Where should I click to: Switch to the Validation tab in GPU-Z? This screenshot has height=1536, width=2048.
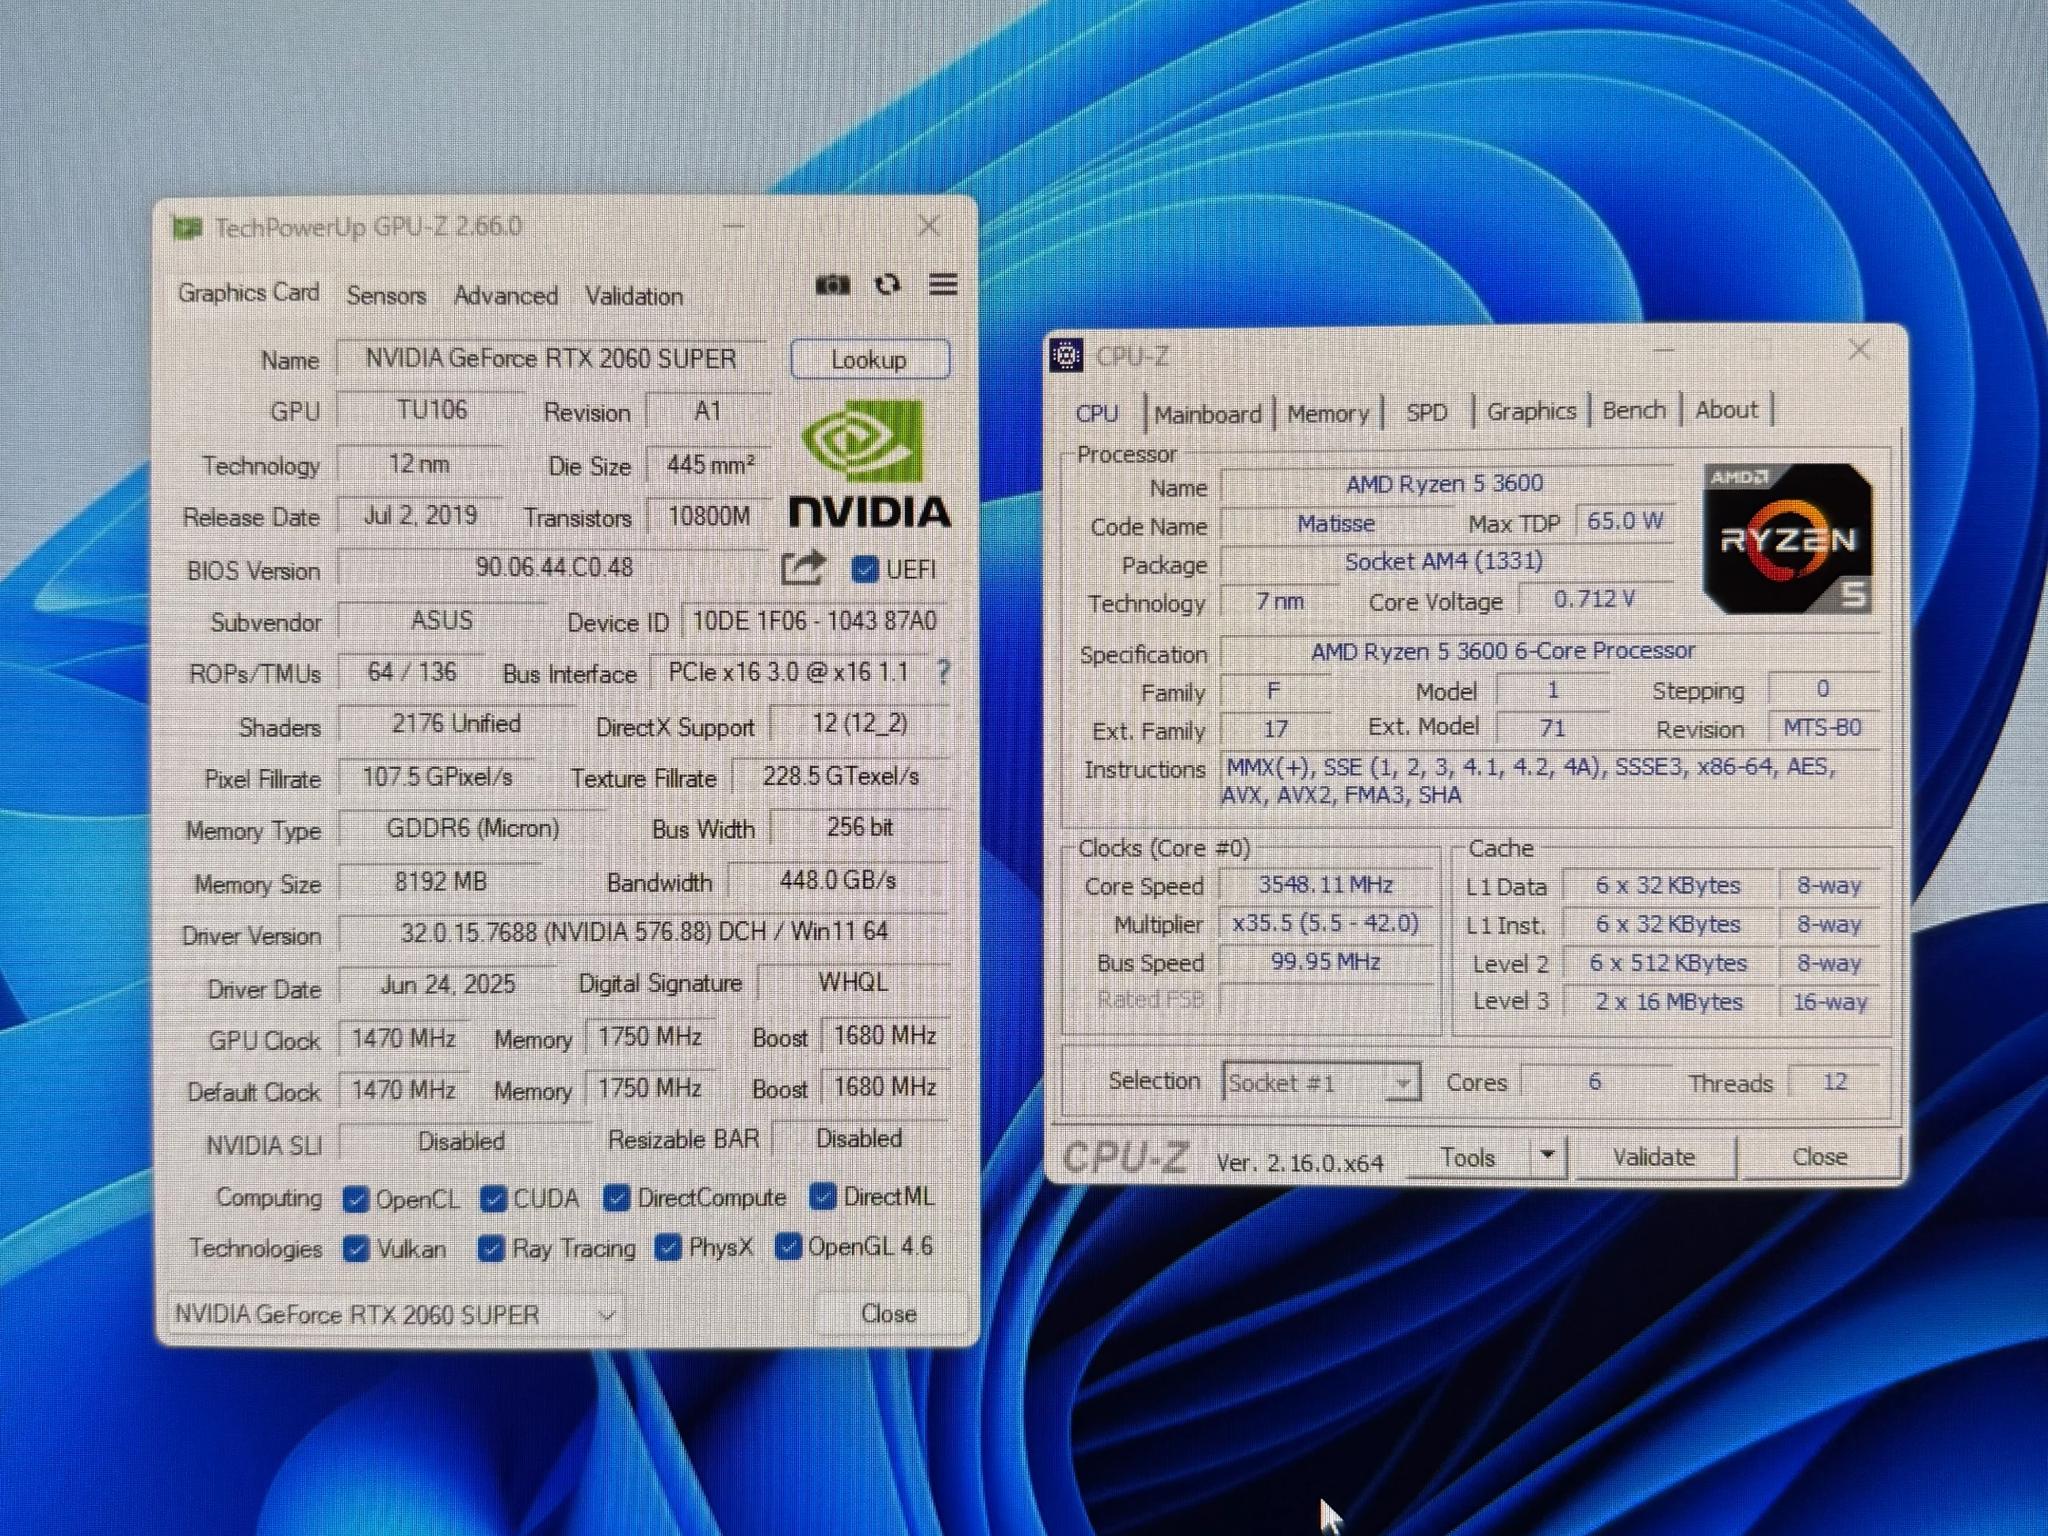click(x=634, y=296)
